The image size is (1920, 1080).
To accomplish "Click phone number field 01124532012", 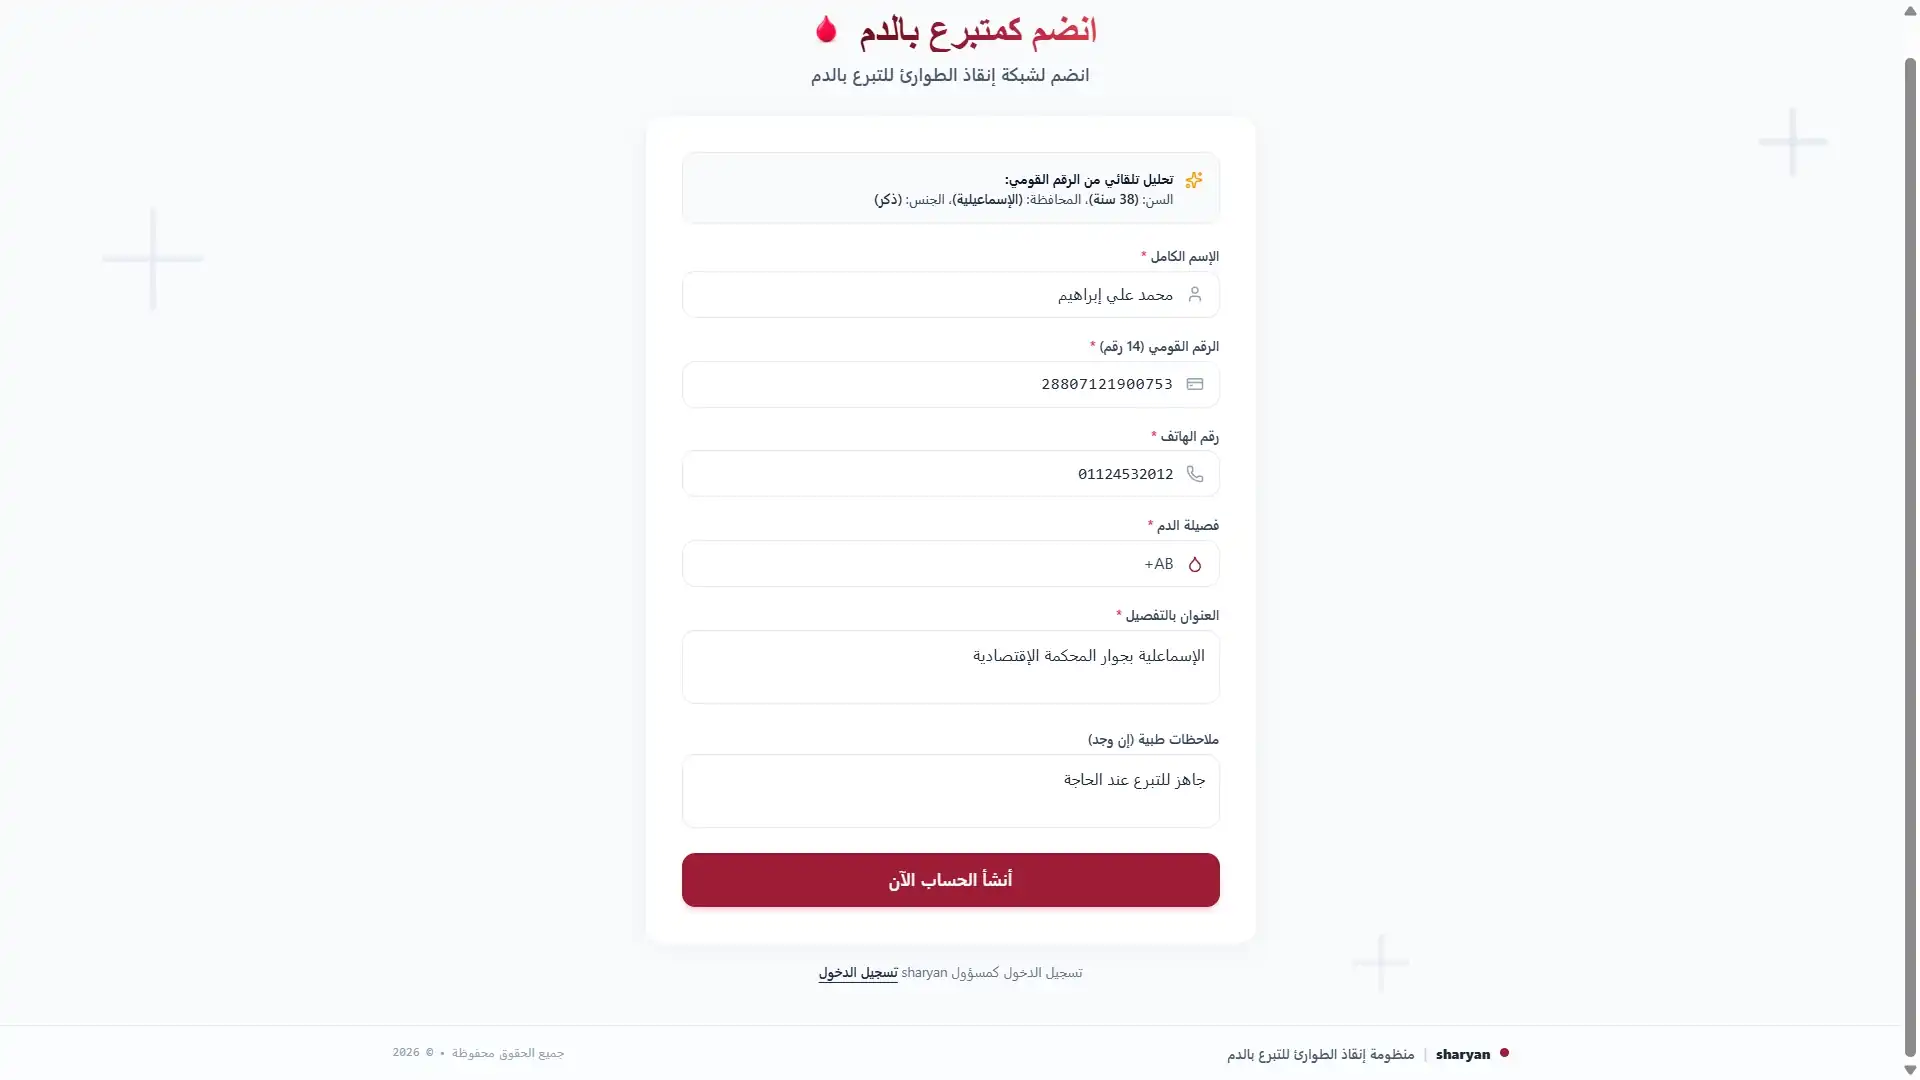I will [950, 474].
